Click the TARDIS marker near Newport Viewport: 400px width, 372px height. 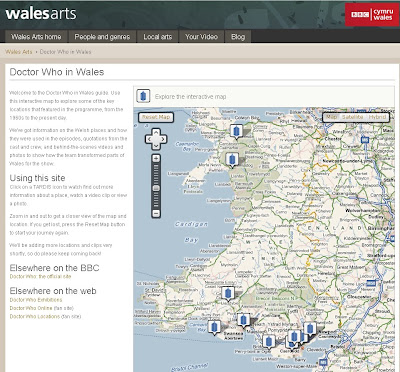click(x=310, y=329)
